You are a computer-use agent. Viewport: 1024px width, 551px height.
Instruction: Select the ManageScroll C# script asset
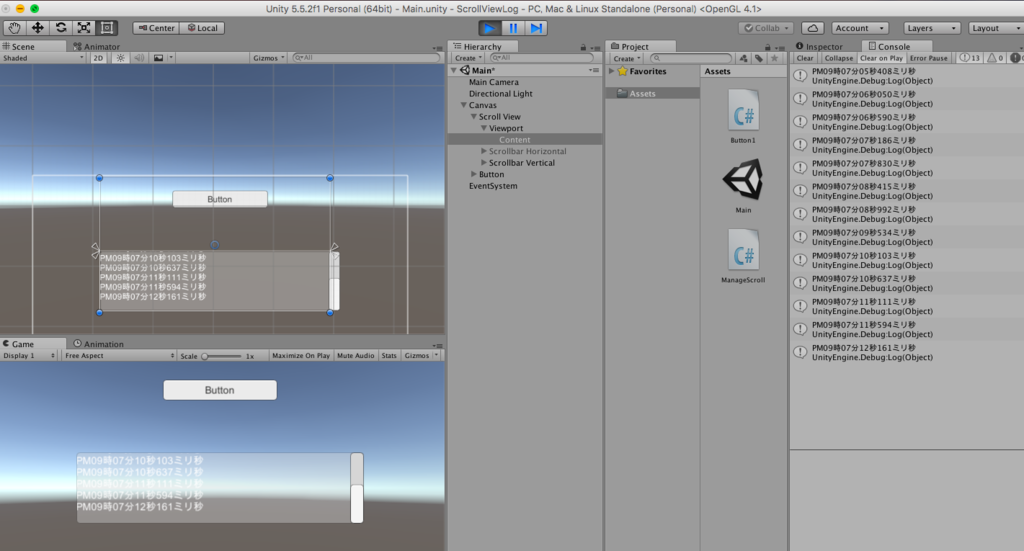743,256
